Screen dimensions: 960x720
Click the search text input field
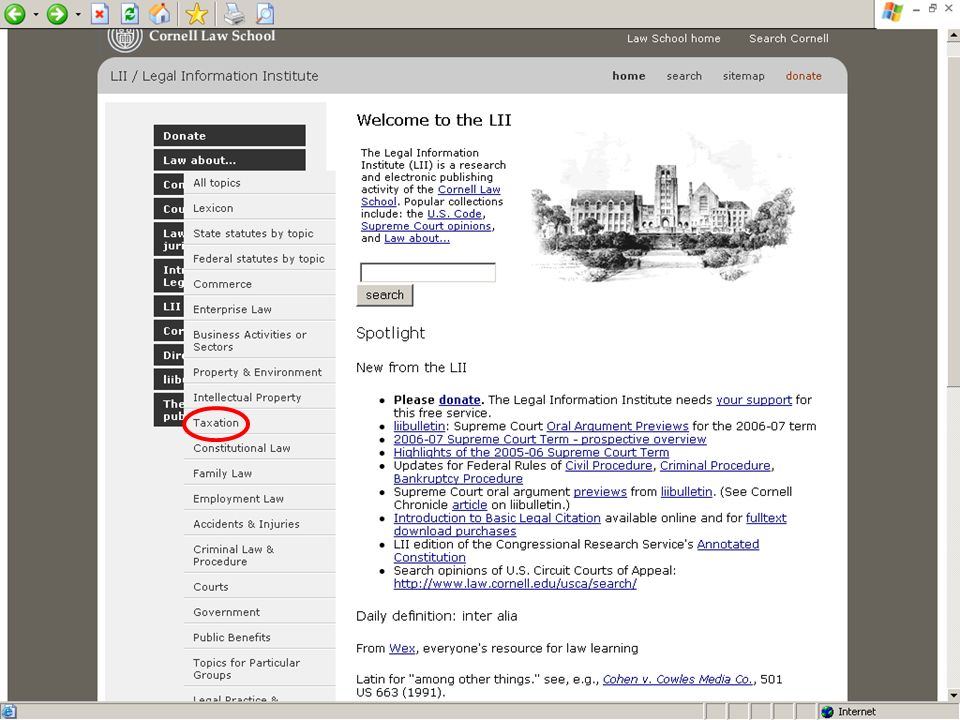pos(427,272)
